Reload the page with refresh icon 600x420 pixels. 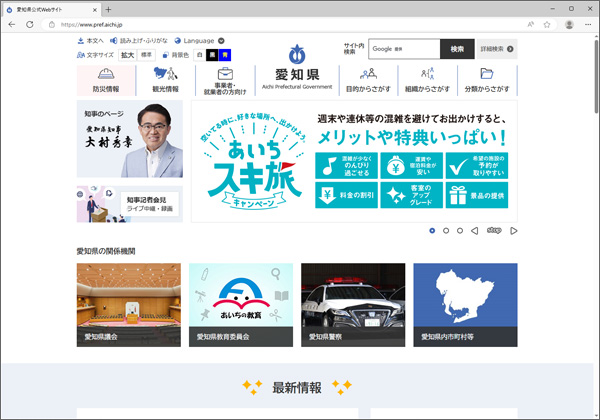click(29, 24)
